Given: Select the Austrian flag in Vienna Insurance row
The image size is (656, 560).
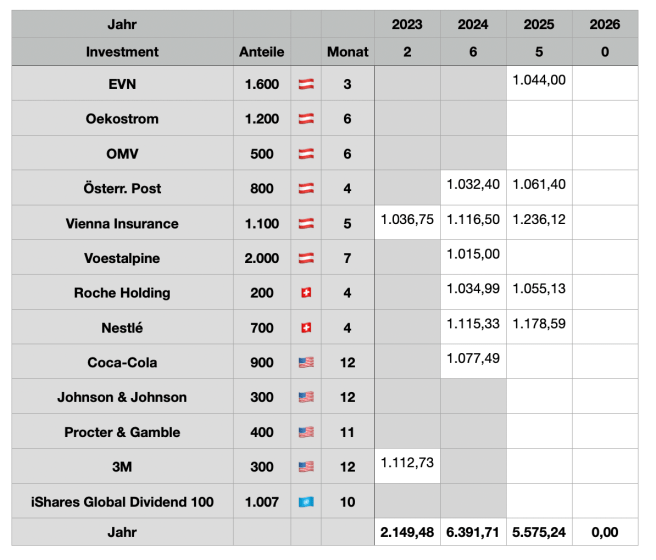Looking at the screenshot, I should point(306,224).
